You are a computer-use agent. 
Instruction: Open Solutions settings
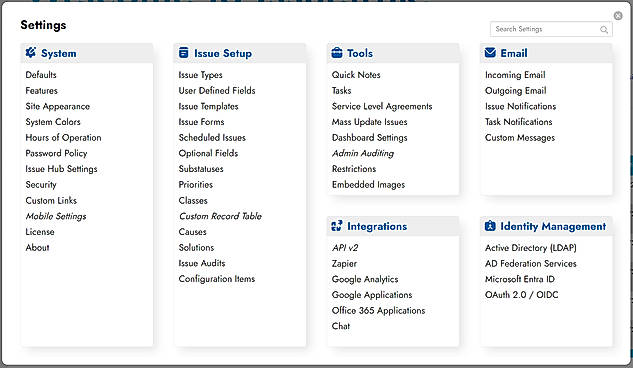tap(197, 248)
